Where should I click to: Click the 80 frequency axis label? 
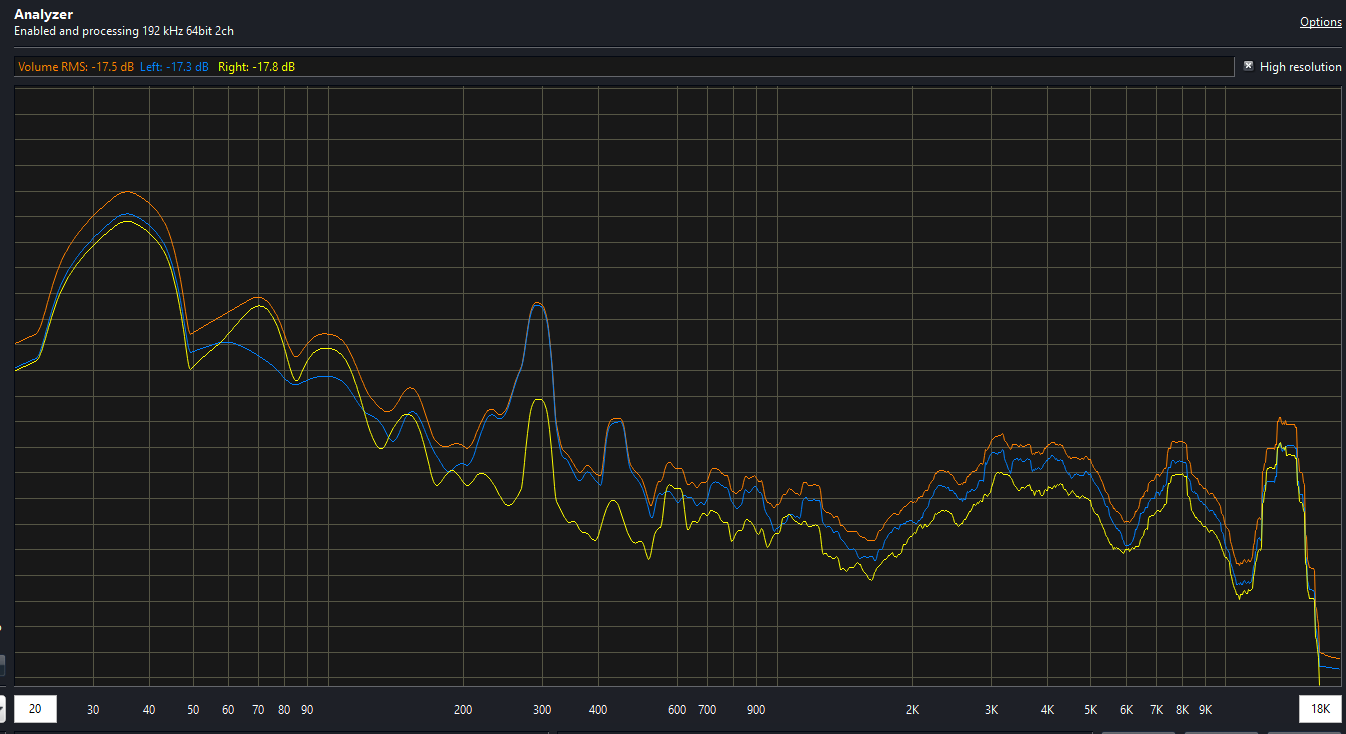pos(284,710)
